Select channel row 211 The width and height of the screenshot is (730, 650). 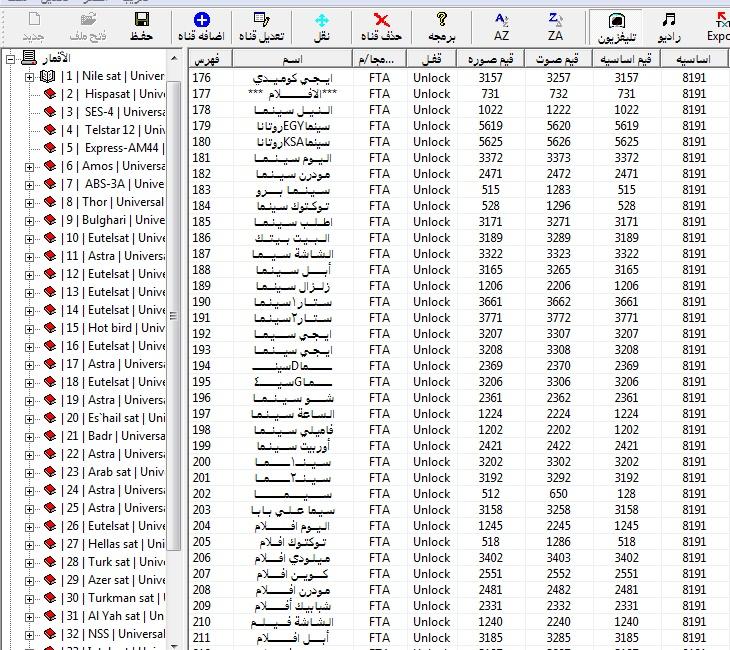point(459,637)
